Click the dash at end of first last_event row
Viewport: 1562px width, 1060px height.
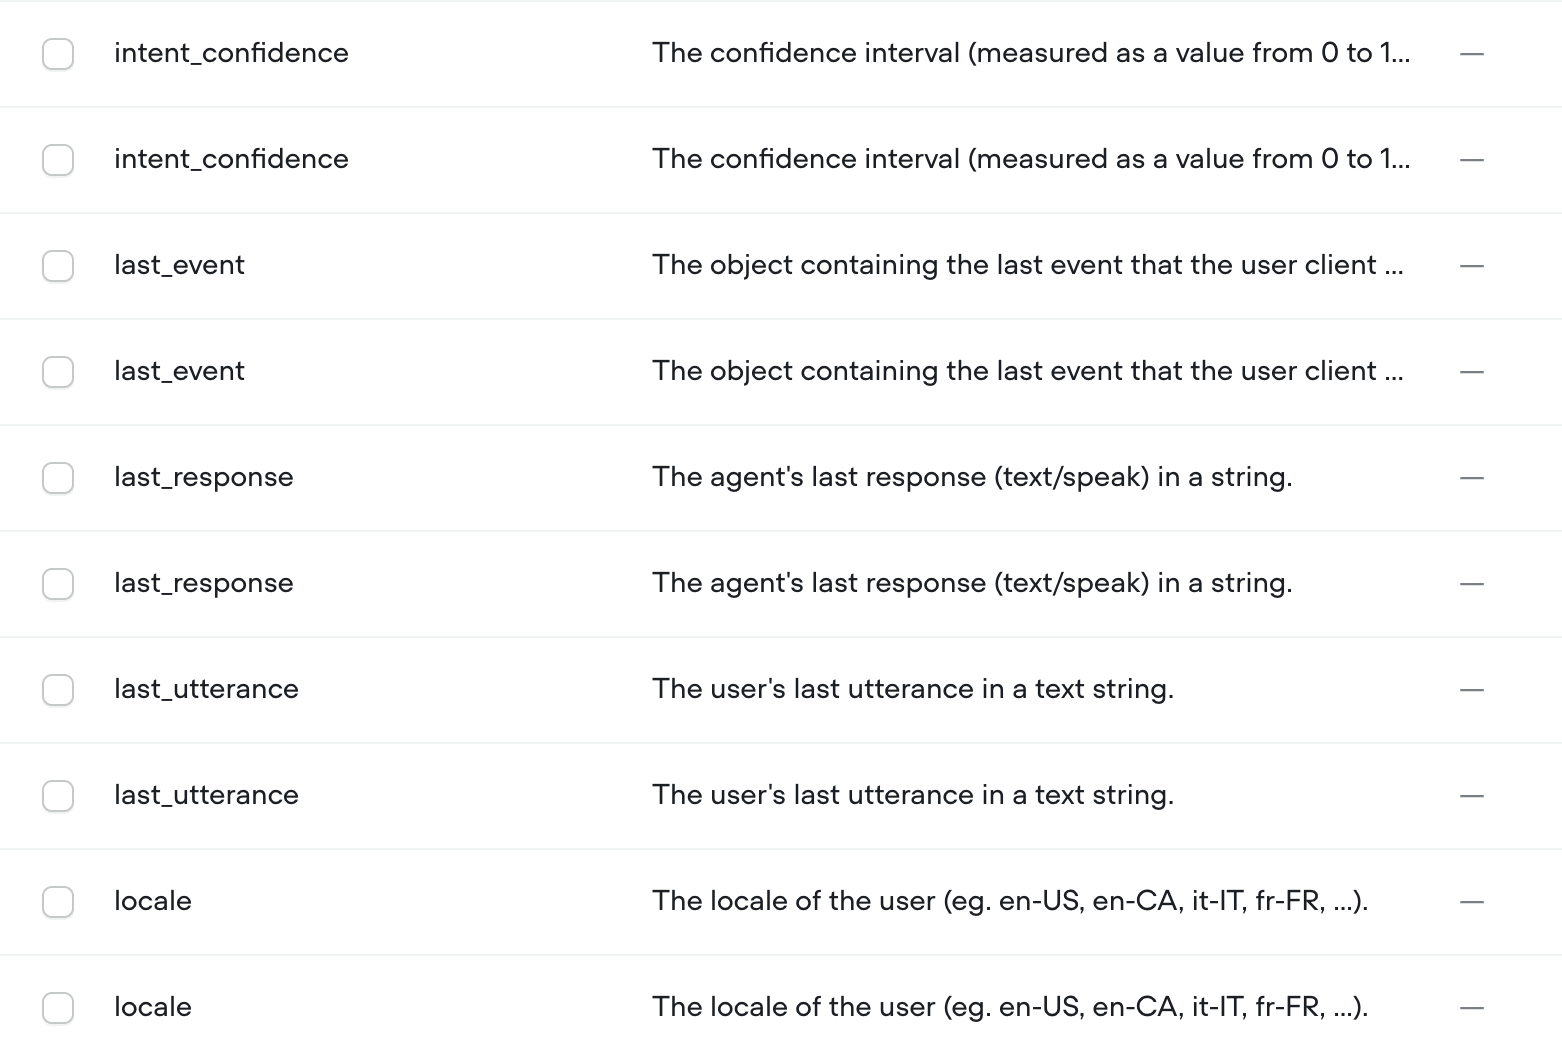pos(1472,266)
